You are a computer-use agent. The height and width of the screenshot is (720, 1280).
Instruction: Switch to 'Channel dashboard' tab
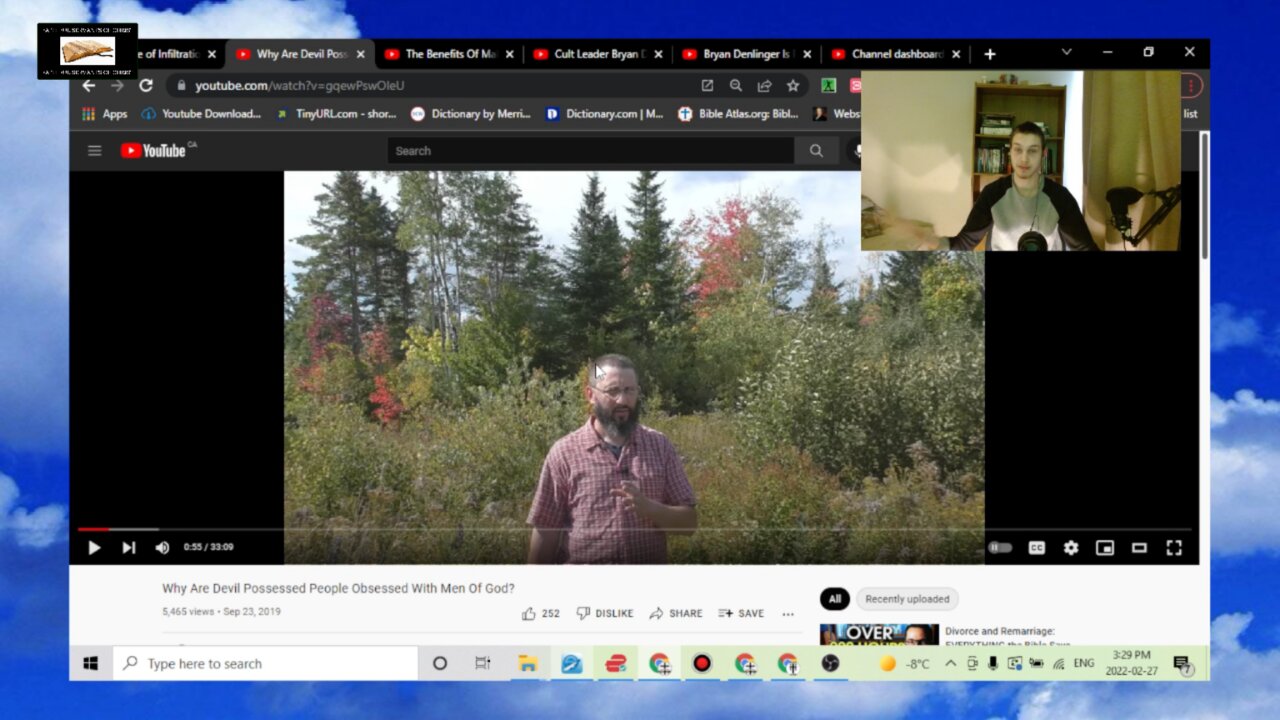click(896, 54)
